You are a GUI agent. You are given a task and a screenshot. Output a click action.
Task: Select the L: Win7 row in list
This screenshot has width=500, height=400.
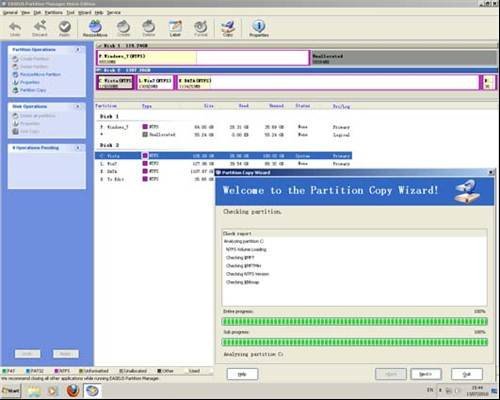(x=223, y=164)
